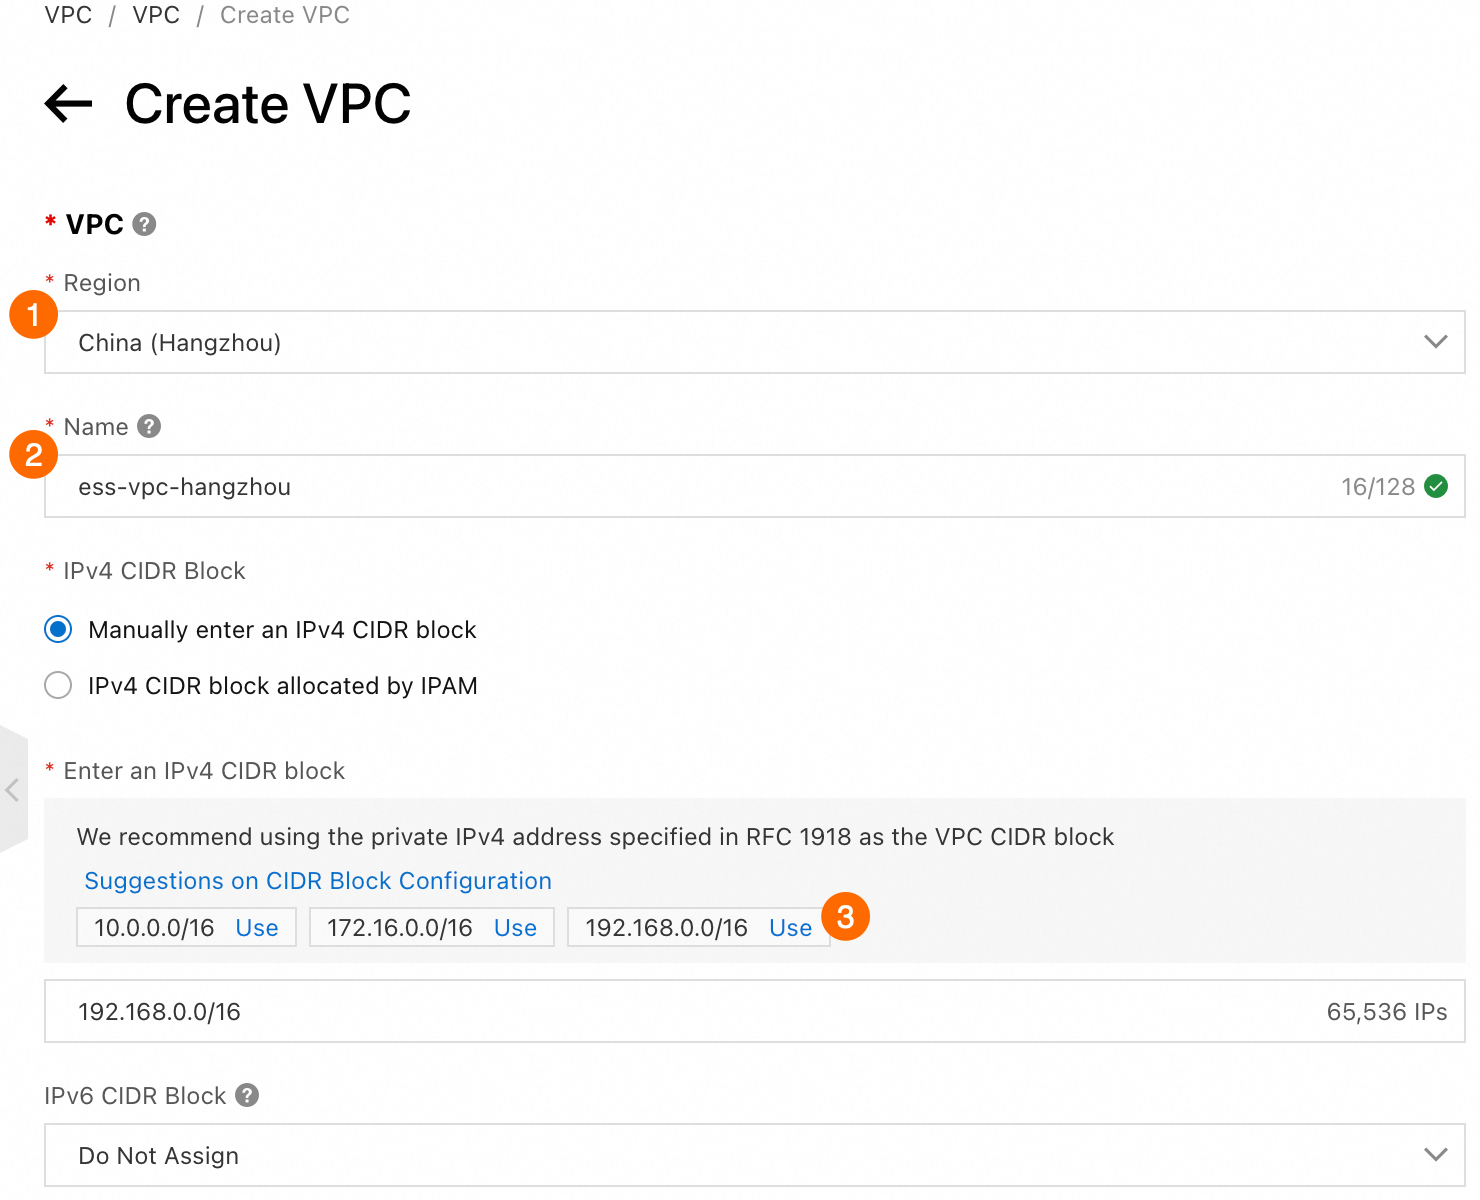Use the 172.16.0.0/16 CIDR suggestion
Screen dimensions: 1480x1200
pyautogui.click(x=515, y=928)
